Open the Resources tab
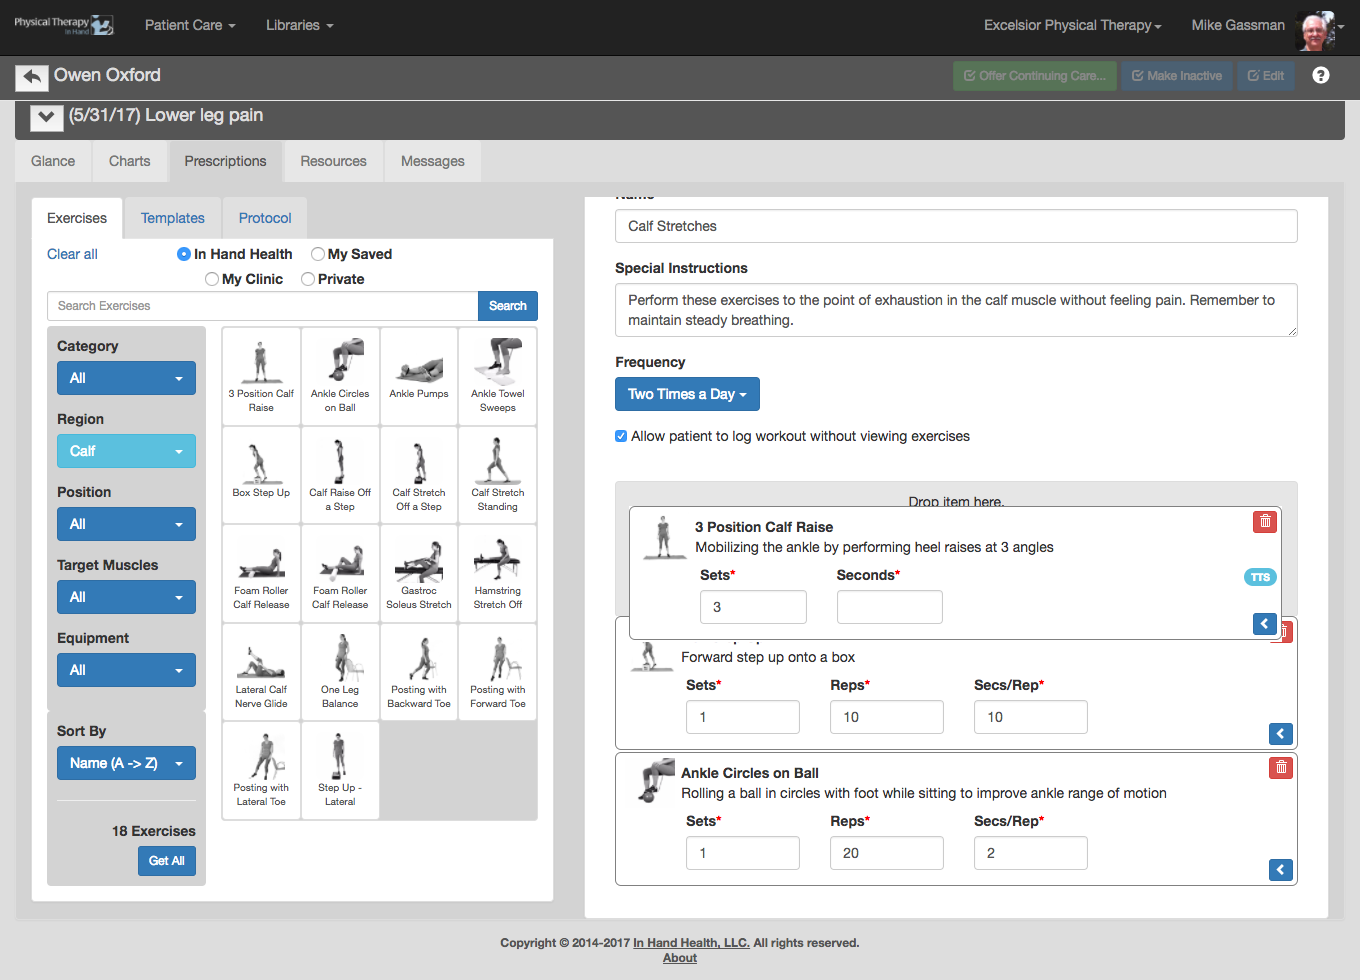1360x980 pixels. click(334, 161)
